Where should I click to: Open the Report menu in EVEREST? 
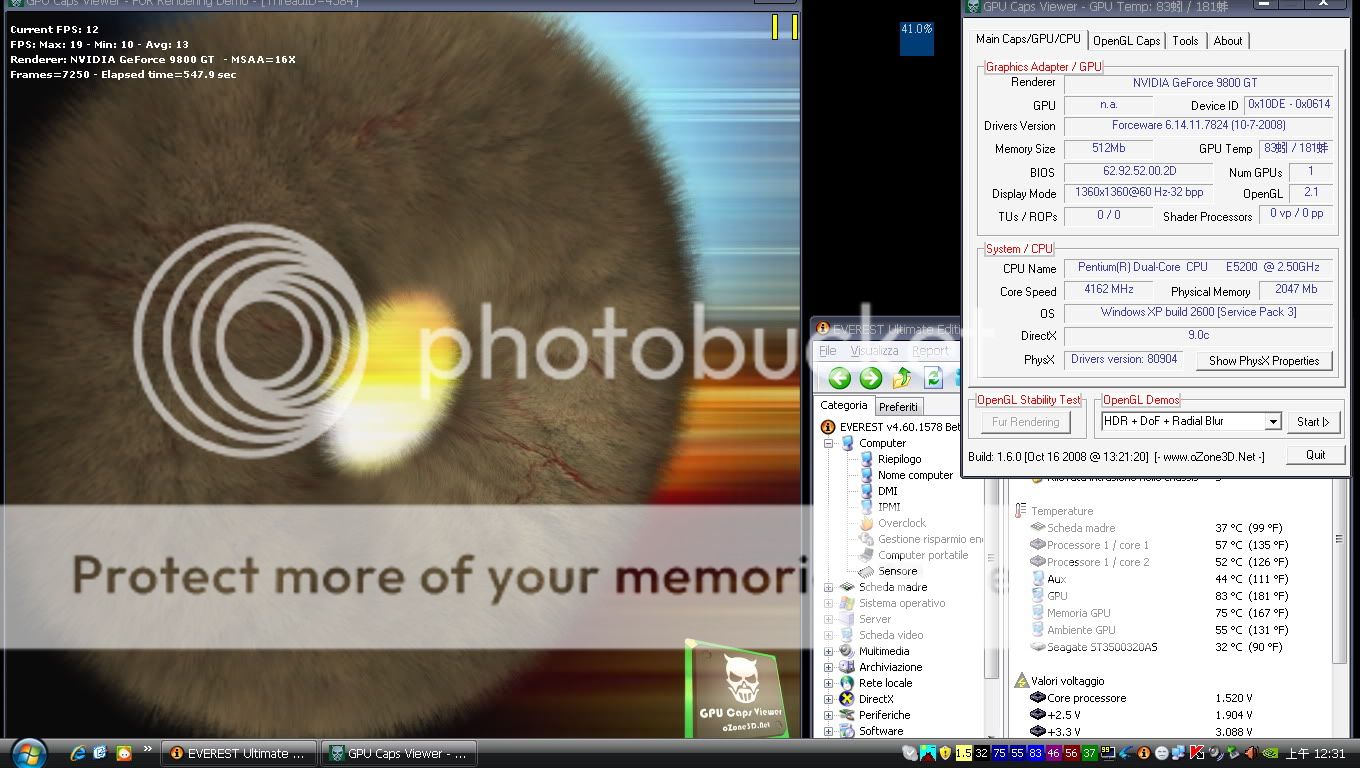click(x=929, y=351)
